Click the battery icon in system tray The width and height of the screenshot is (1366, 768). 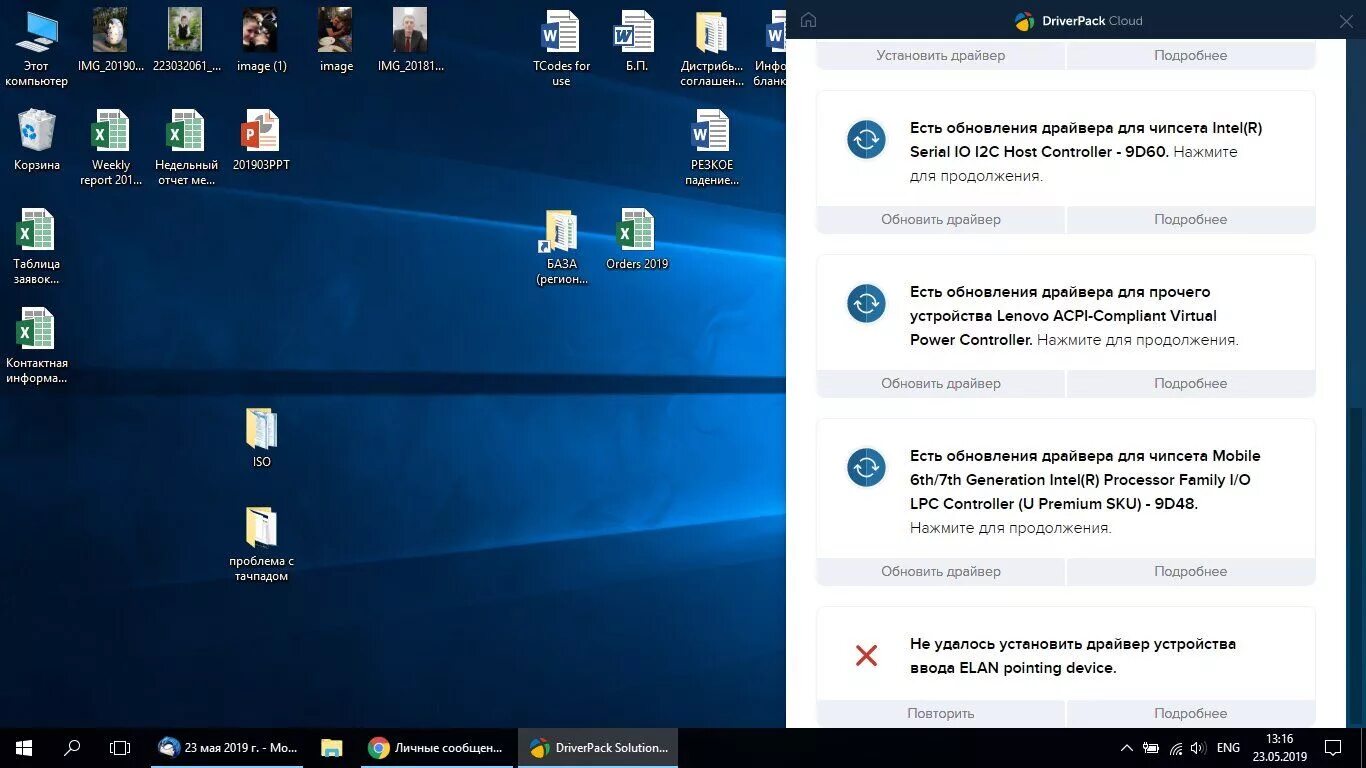click(x=1151, y=748)
